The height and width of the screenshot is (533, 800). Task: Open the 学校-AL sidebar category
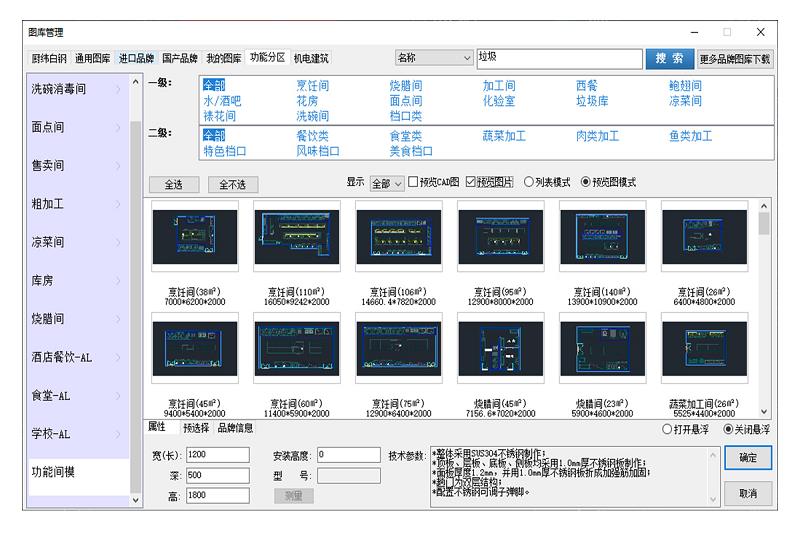(x=78, y=434)
